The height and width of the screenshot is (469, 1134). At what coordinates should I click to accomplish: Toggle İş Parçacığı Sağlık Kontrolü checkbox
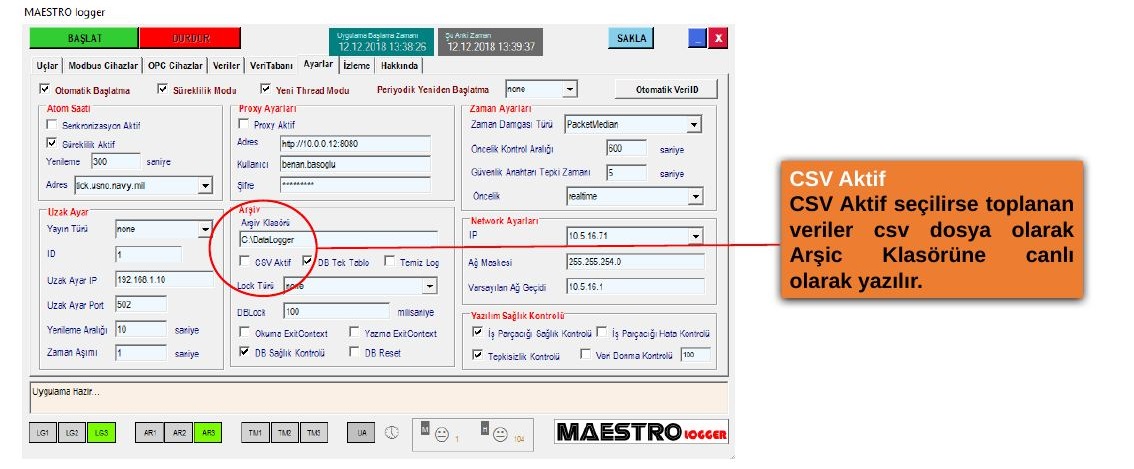477,333
